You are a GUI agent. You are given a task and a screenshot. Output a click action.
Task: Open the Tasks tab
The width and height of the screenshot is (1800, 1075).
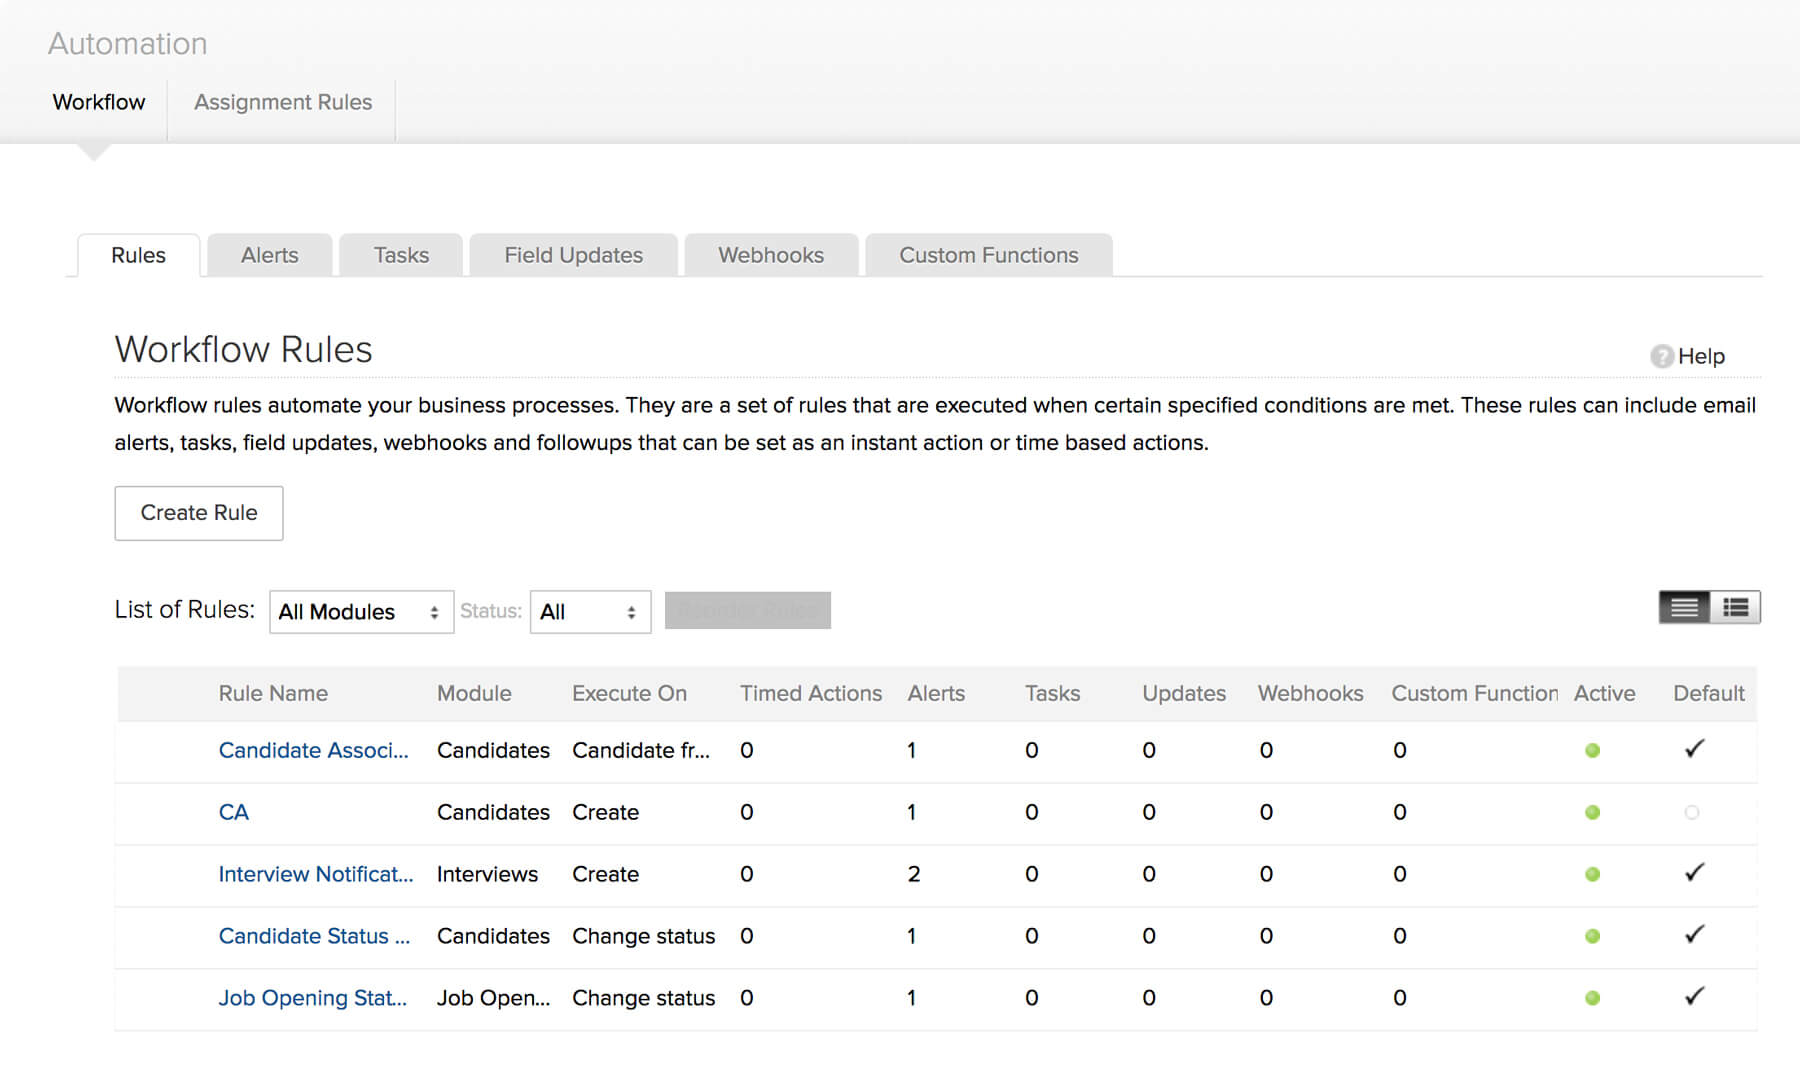400,255
